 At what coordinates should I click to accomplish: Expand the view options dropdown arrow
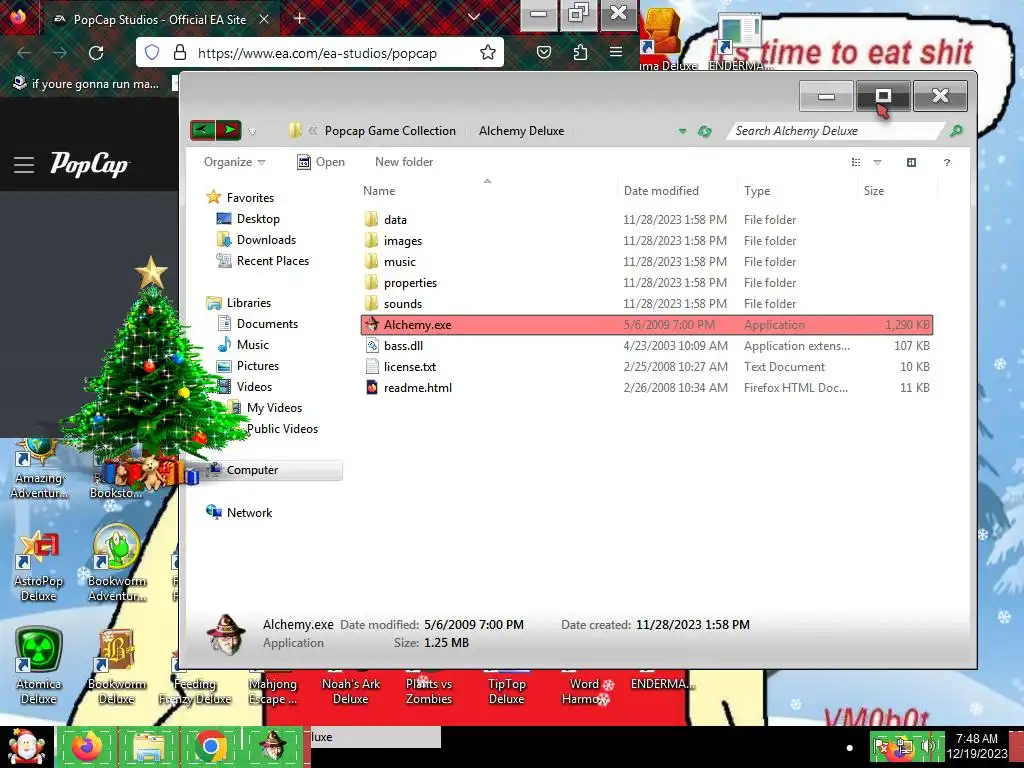point(878,163)
